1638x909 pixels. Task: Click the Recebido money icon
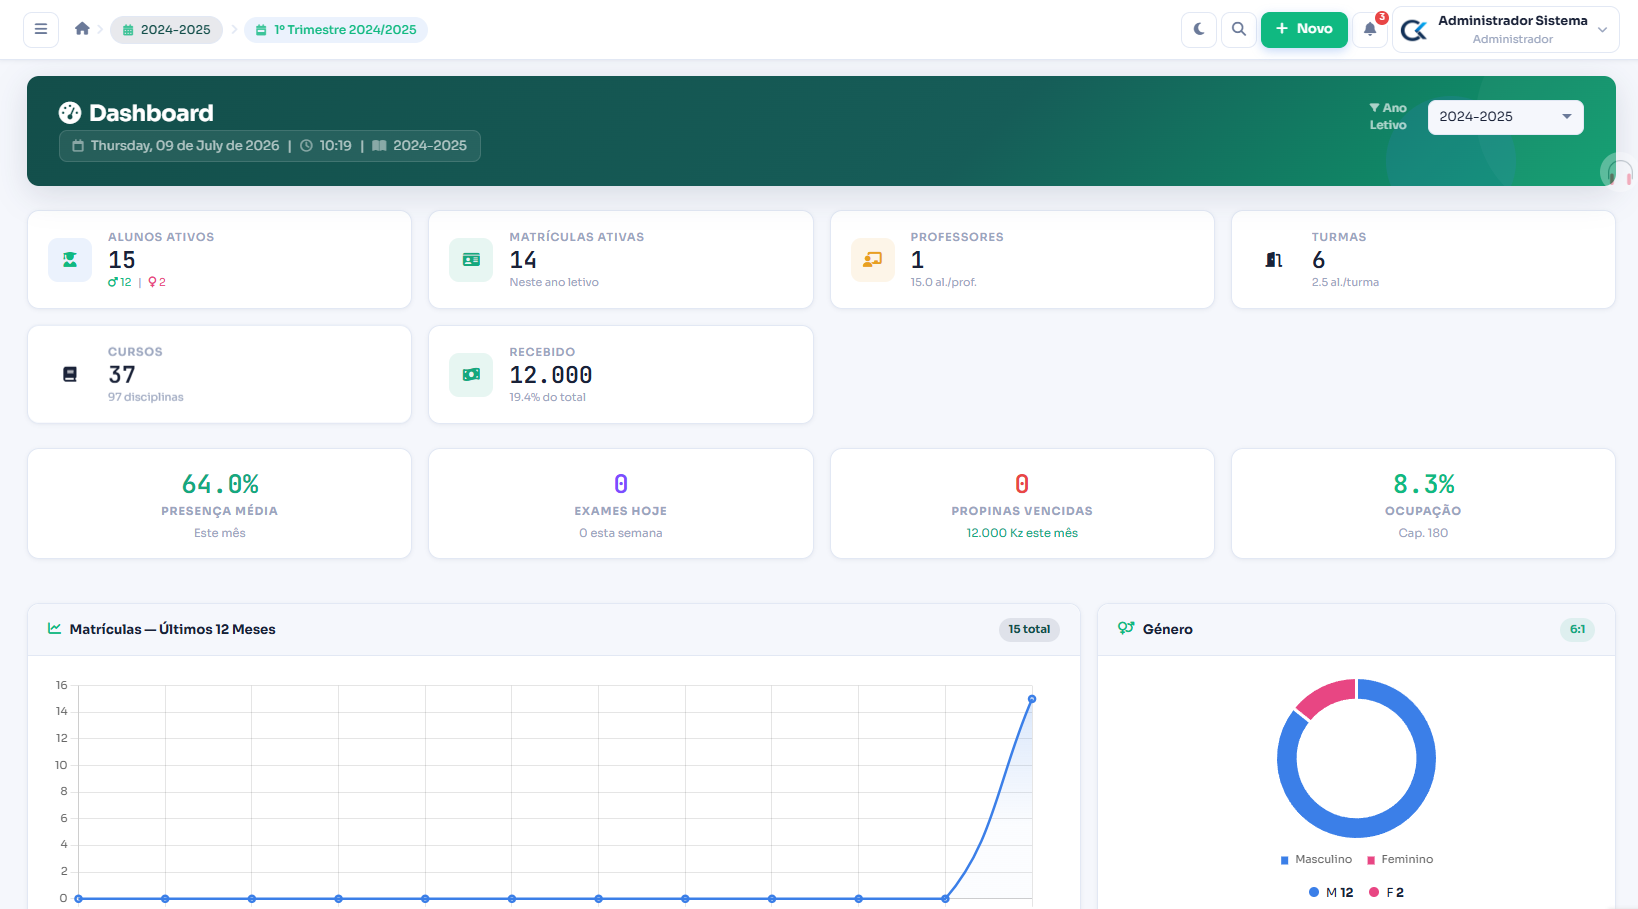pyautogui.click(x=471, y=375)
